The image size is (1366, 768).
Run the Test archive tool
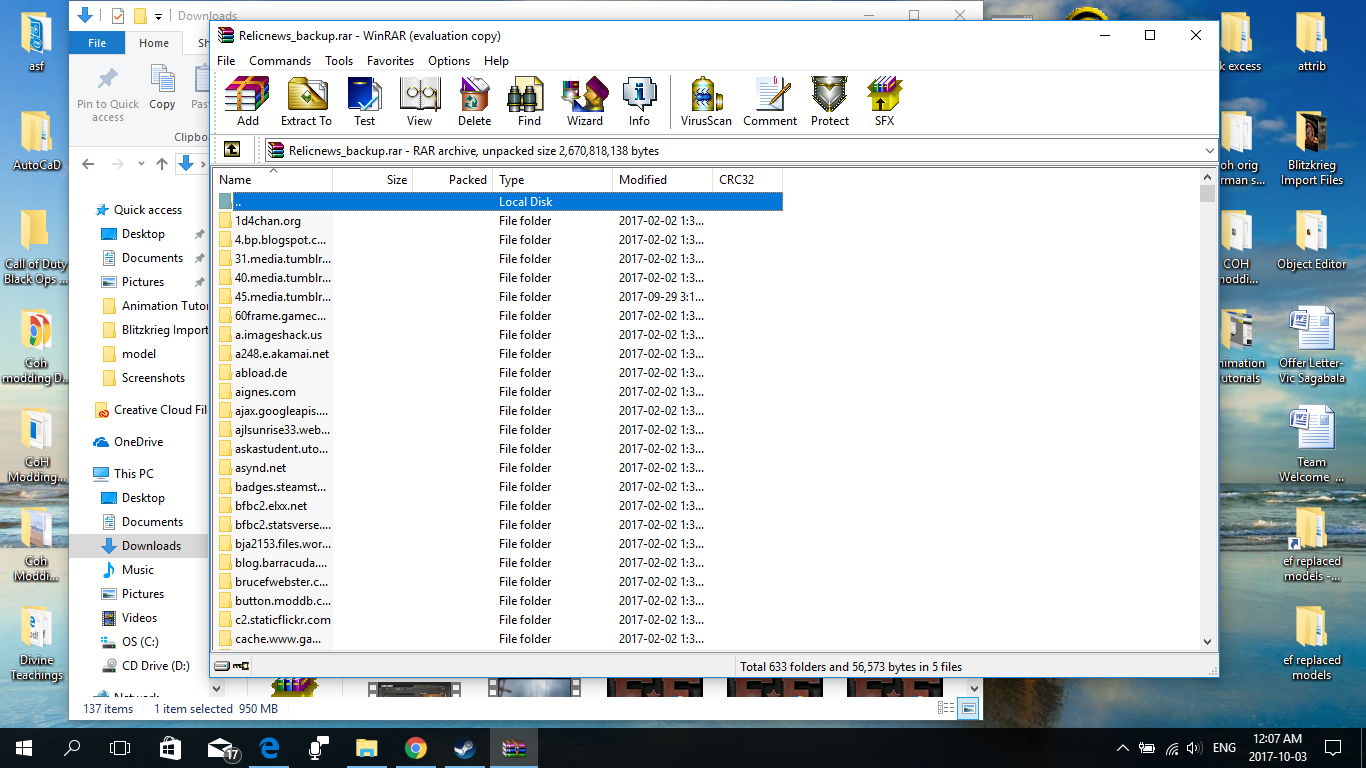pyautogui.click(x=364, y=102)
